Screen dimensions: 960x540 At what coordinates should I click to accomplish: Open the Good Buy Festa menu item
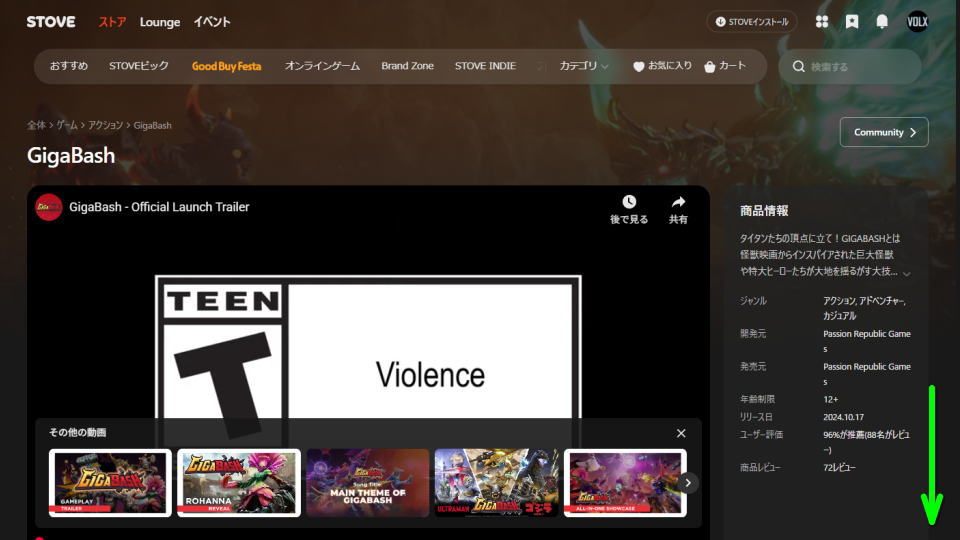[x=226, y=66]
